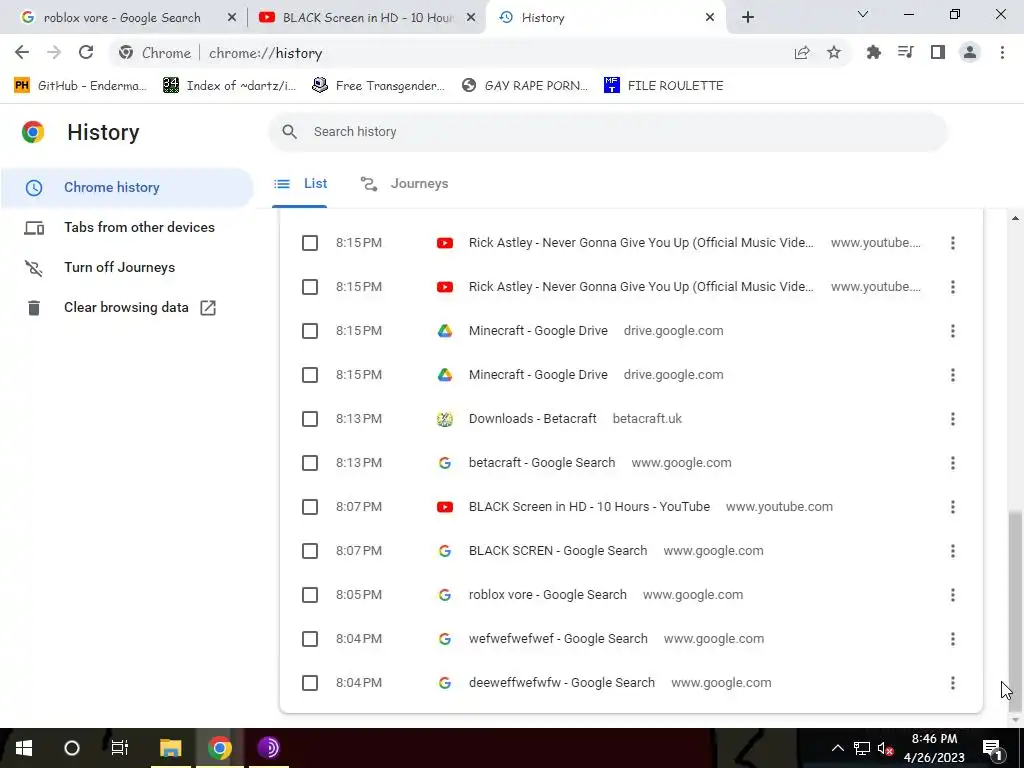Open more actions for BLACK Screen in HD entry
Viewport: 1024px width, 768px height.
point(953,507)
